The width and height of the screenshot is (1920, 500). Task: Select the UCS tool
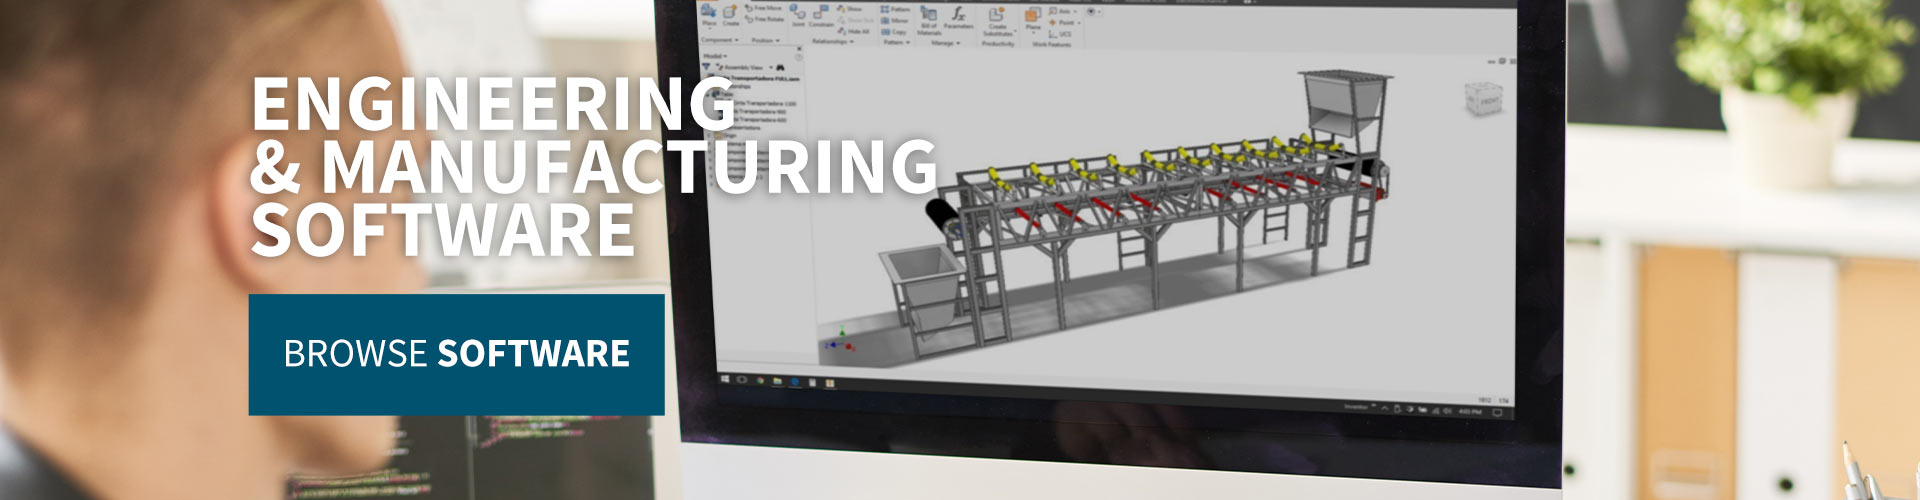(1059, 34)
